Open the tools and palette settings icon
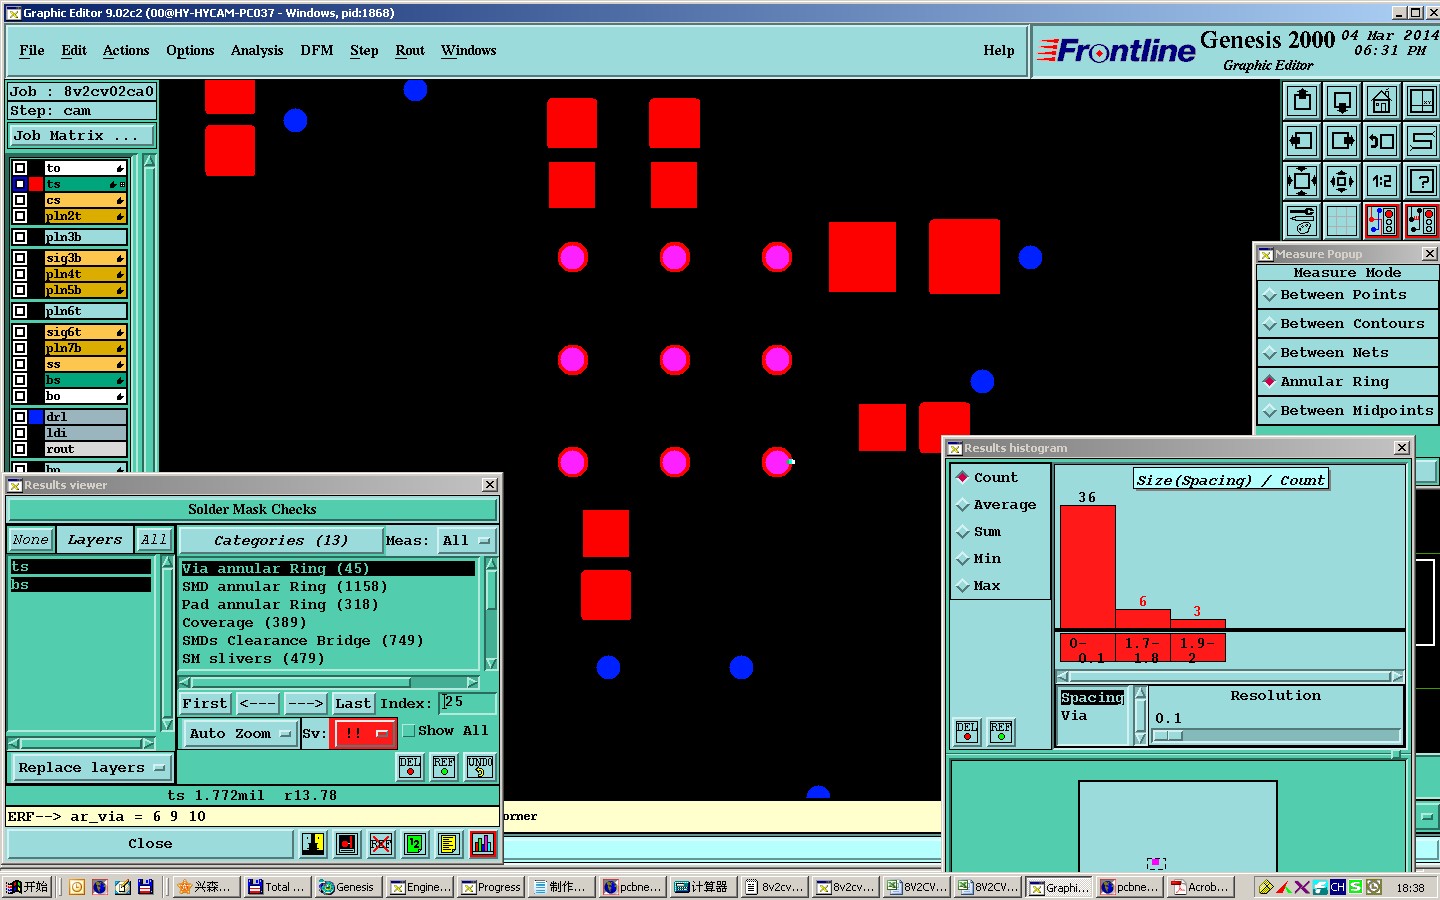Viewport: 1440px width, 900px height. click(x=1302, y=221)
